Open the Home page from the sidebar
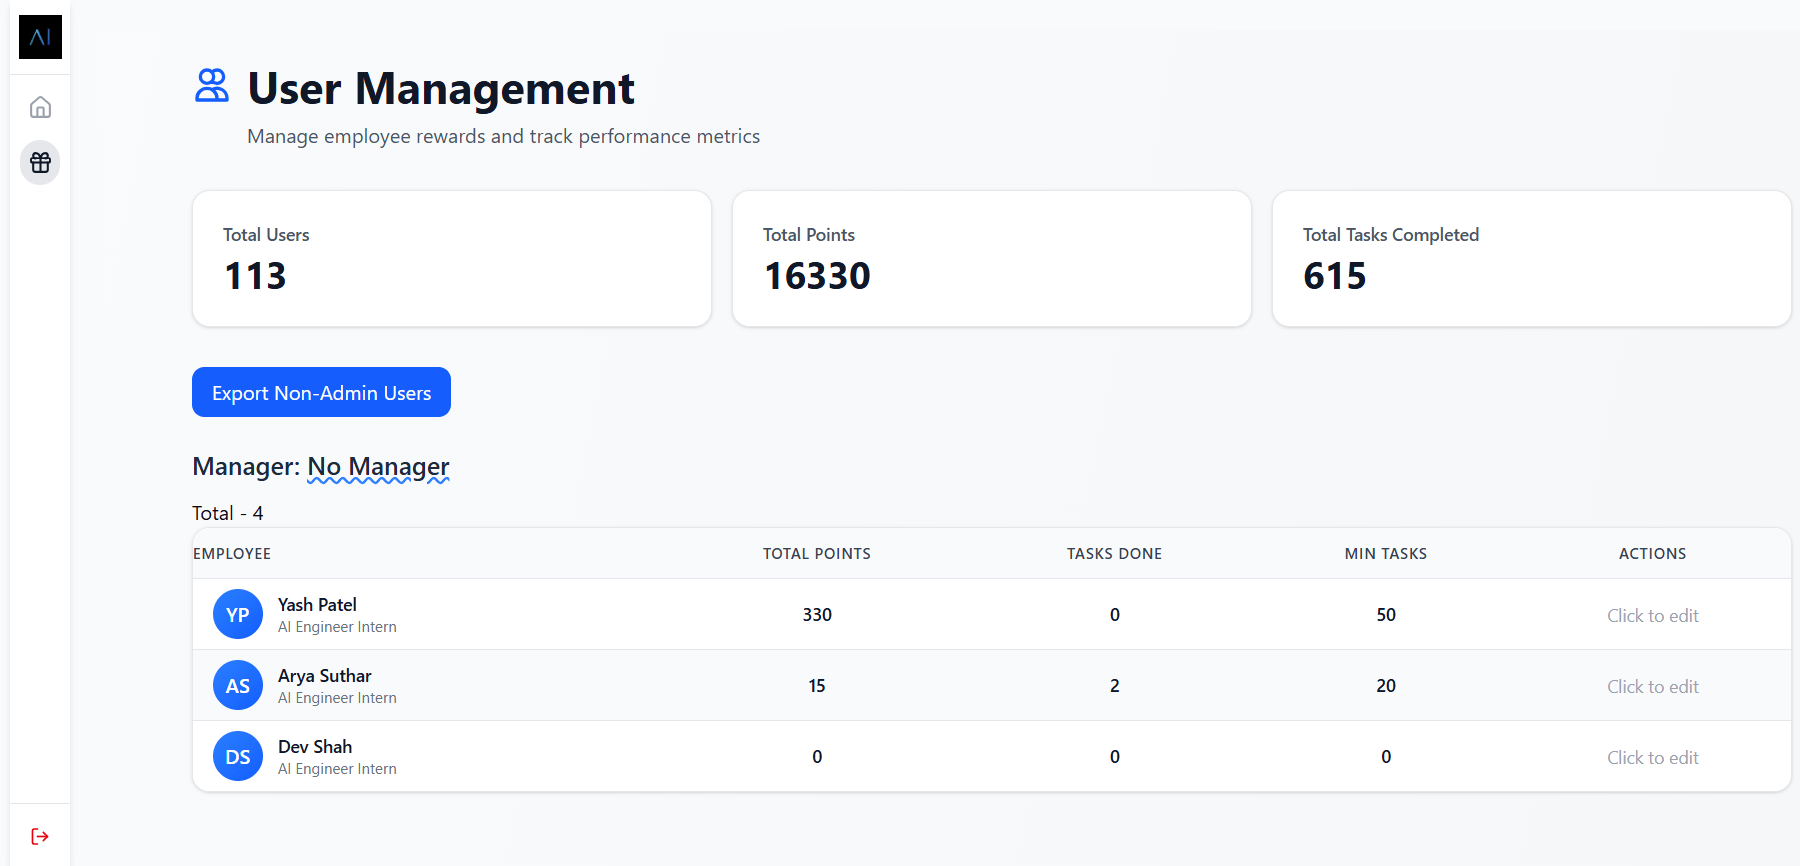Image resolution: width=1800 pixels, height=866 pixels. coord(40,107)
